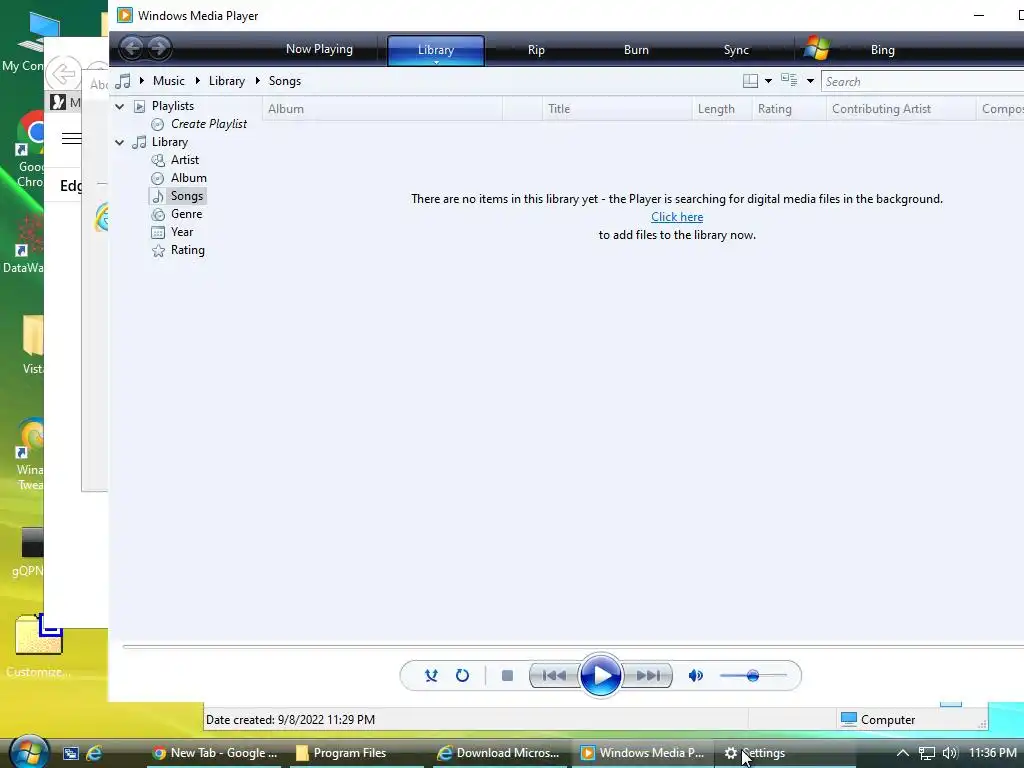Open the Windows Start orb
The width and height of the screenshot is (1024, 768).
tap(29, 752)
